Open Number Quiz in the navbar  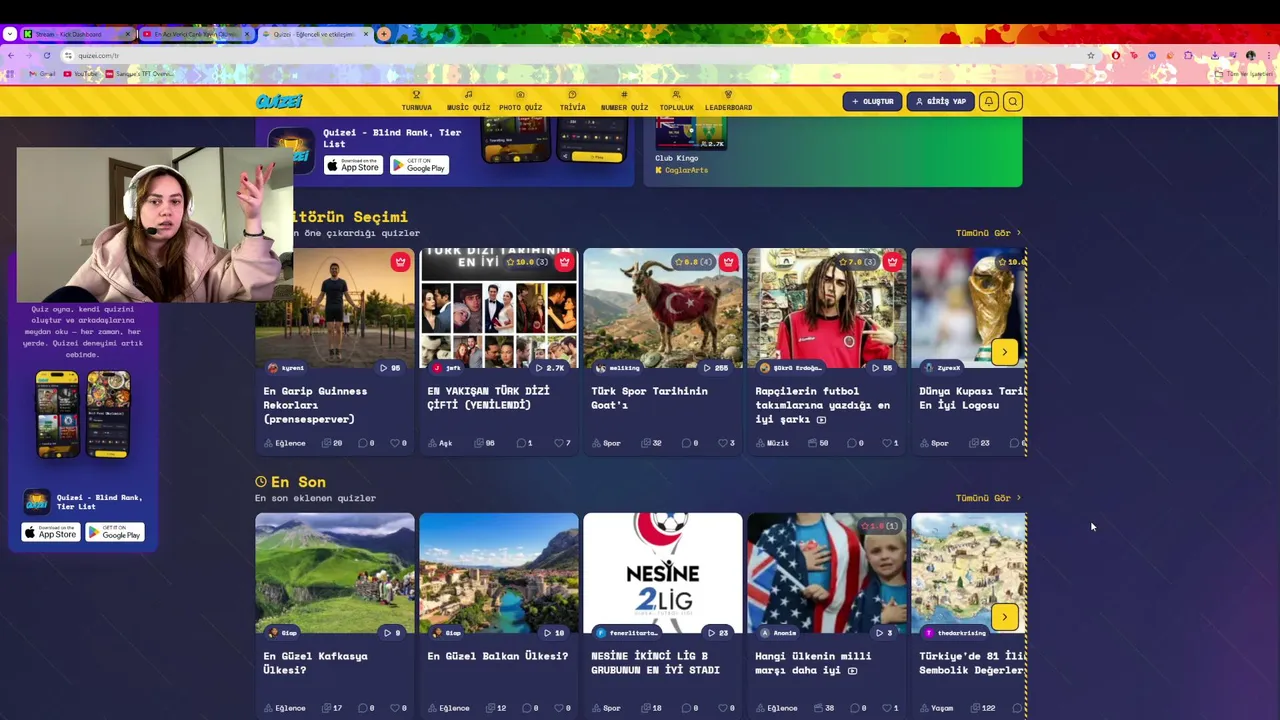pyautogui.click(x=624, y=101)
